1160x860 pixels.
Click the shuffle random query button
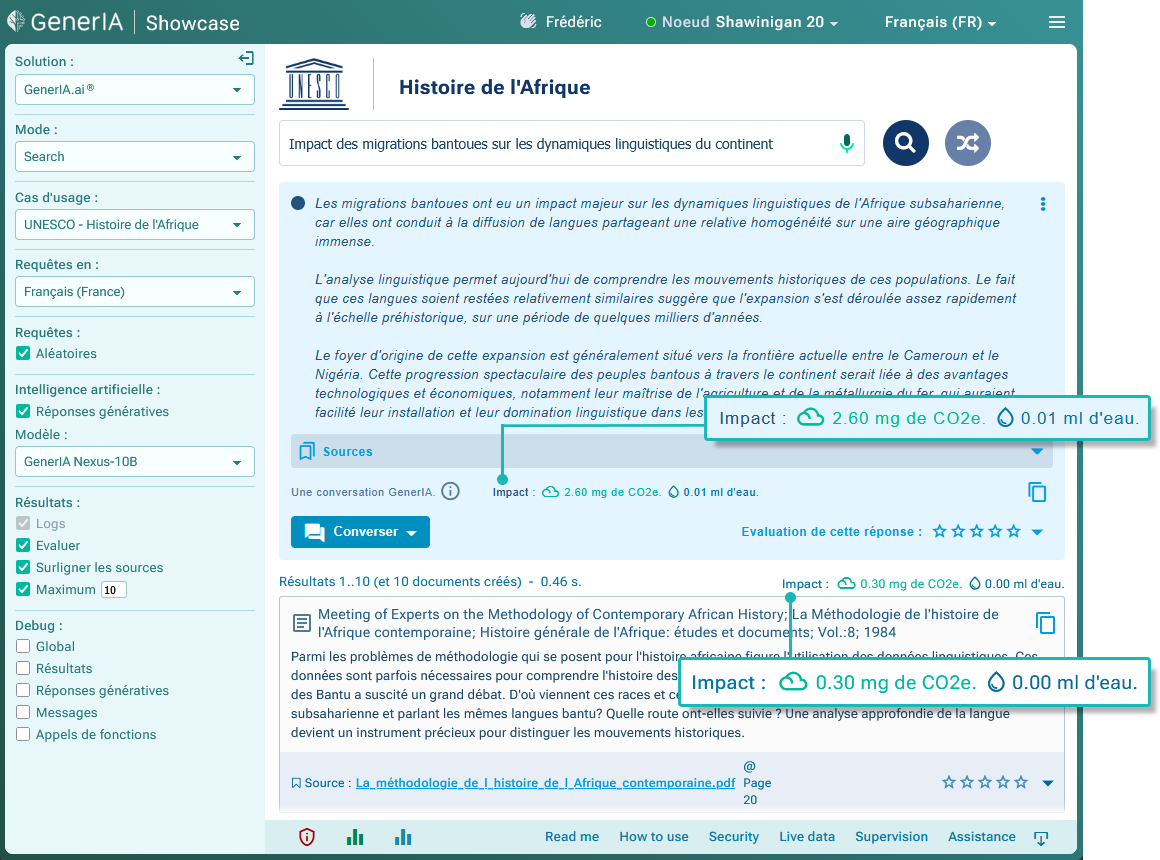(x=968, y=143)
